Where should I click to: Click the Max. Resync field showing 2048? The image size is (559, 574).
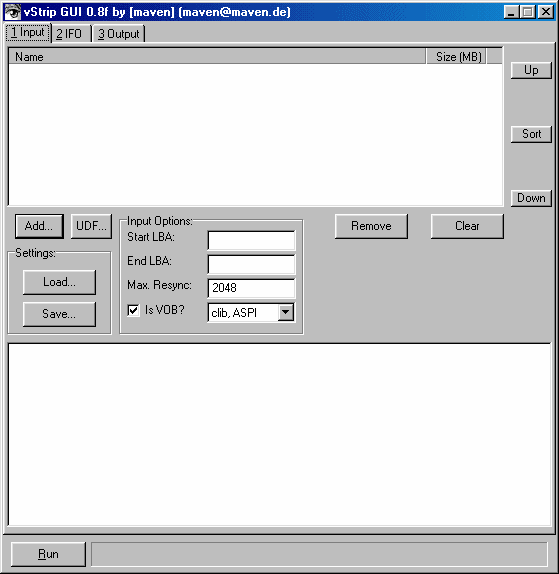[x=251, y=288]
